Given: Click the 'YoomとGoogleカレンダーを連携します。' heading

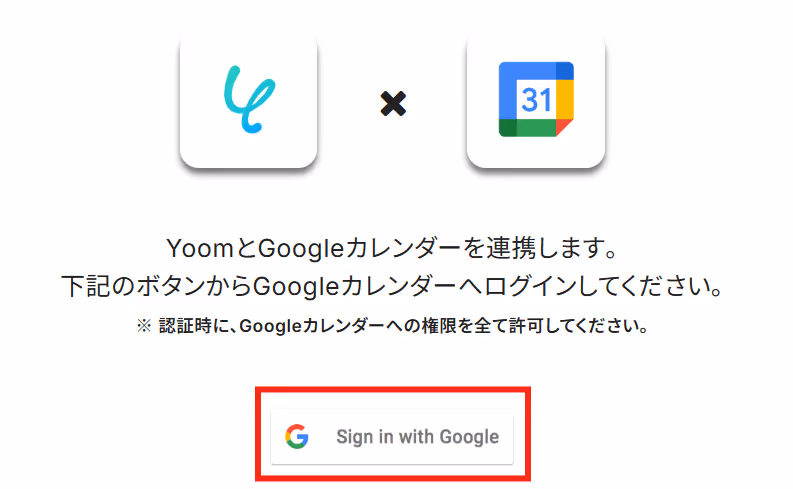Looking at the screenshot, I should [x=392, y=248].
